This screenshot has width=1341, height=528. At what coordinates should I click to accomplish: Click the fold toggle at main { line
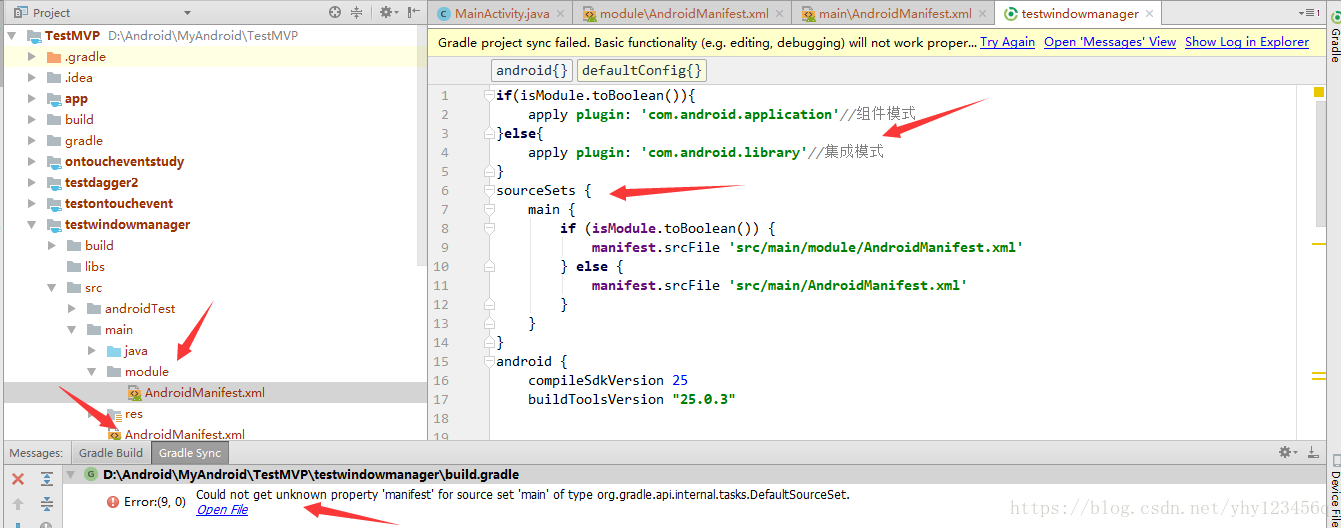490,209
